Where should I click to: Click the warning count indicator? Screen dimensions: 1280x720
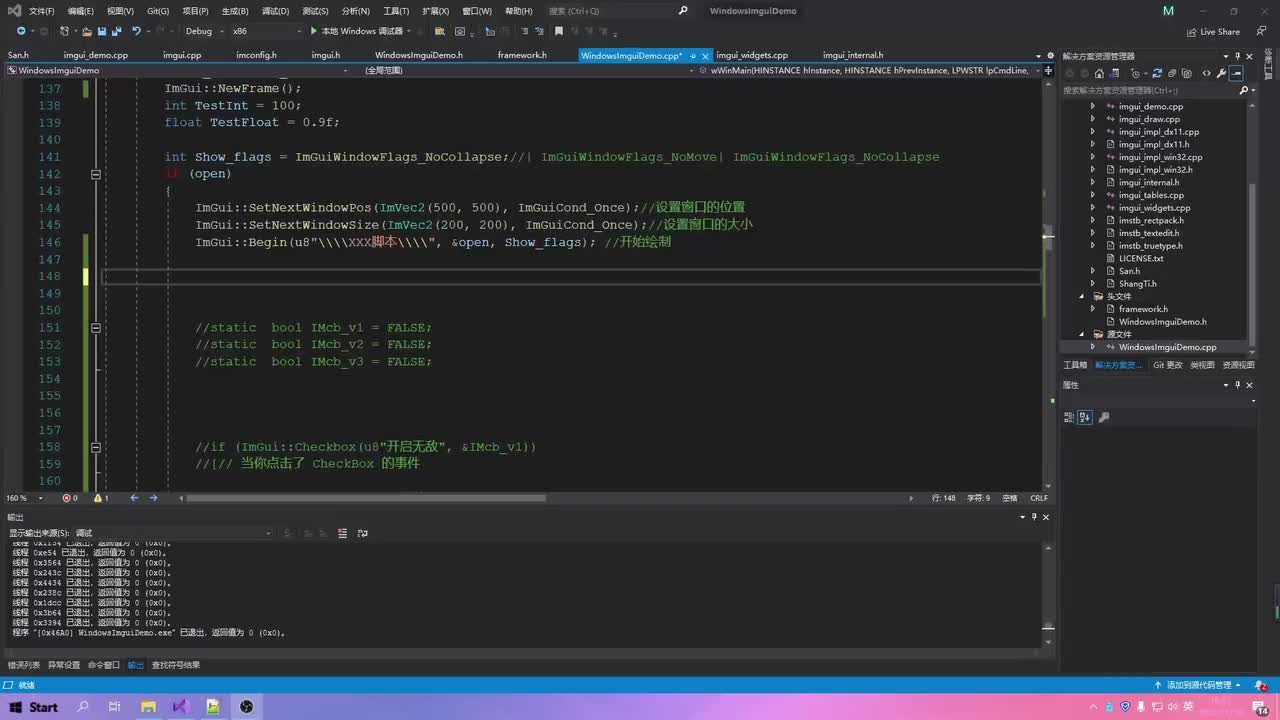[x=101, y=498]
